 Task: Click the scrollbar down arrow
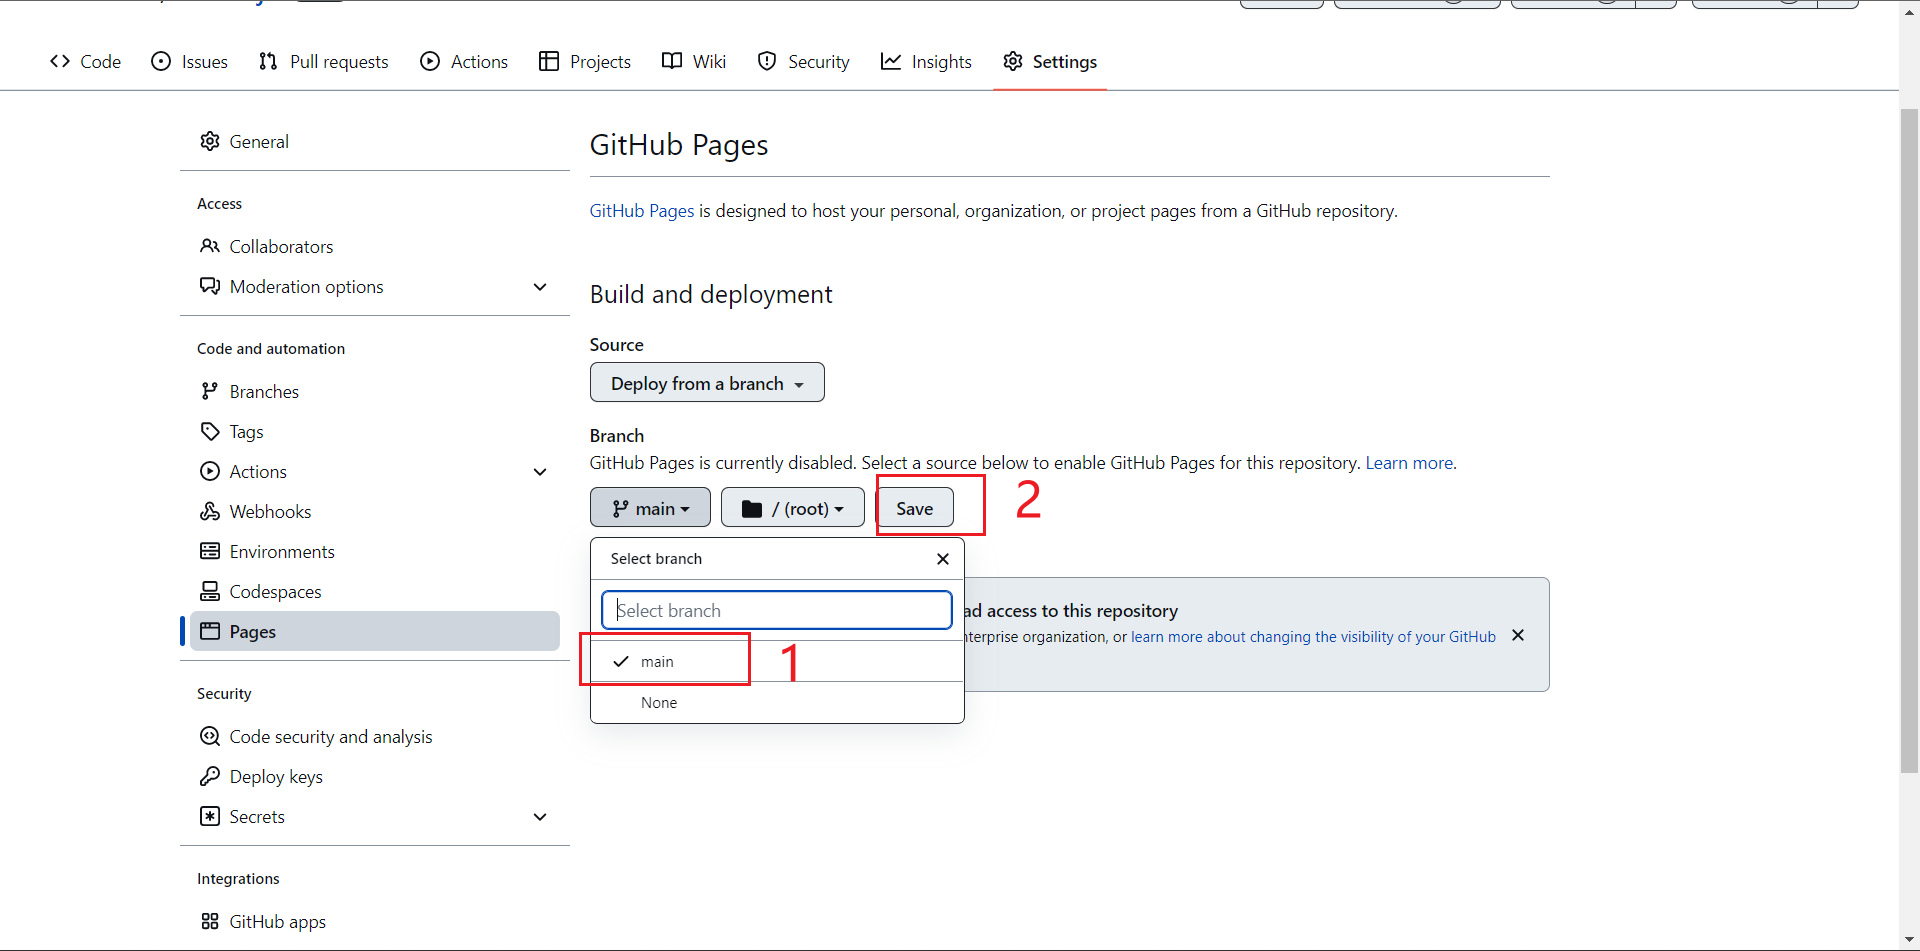point(1909,940)
